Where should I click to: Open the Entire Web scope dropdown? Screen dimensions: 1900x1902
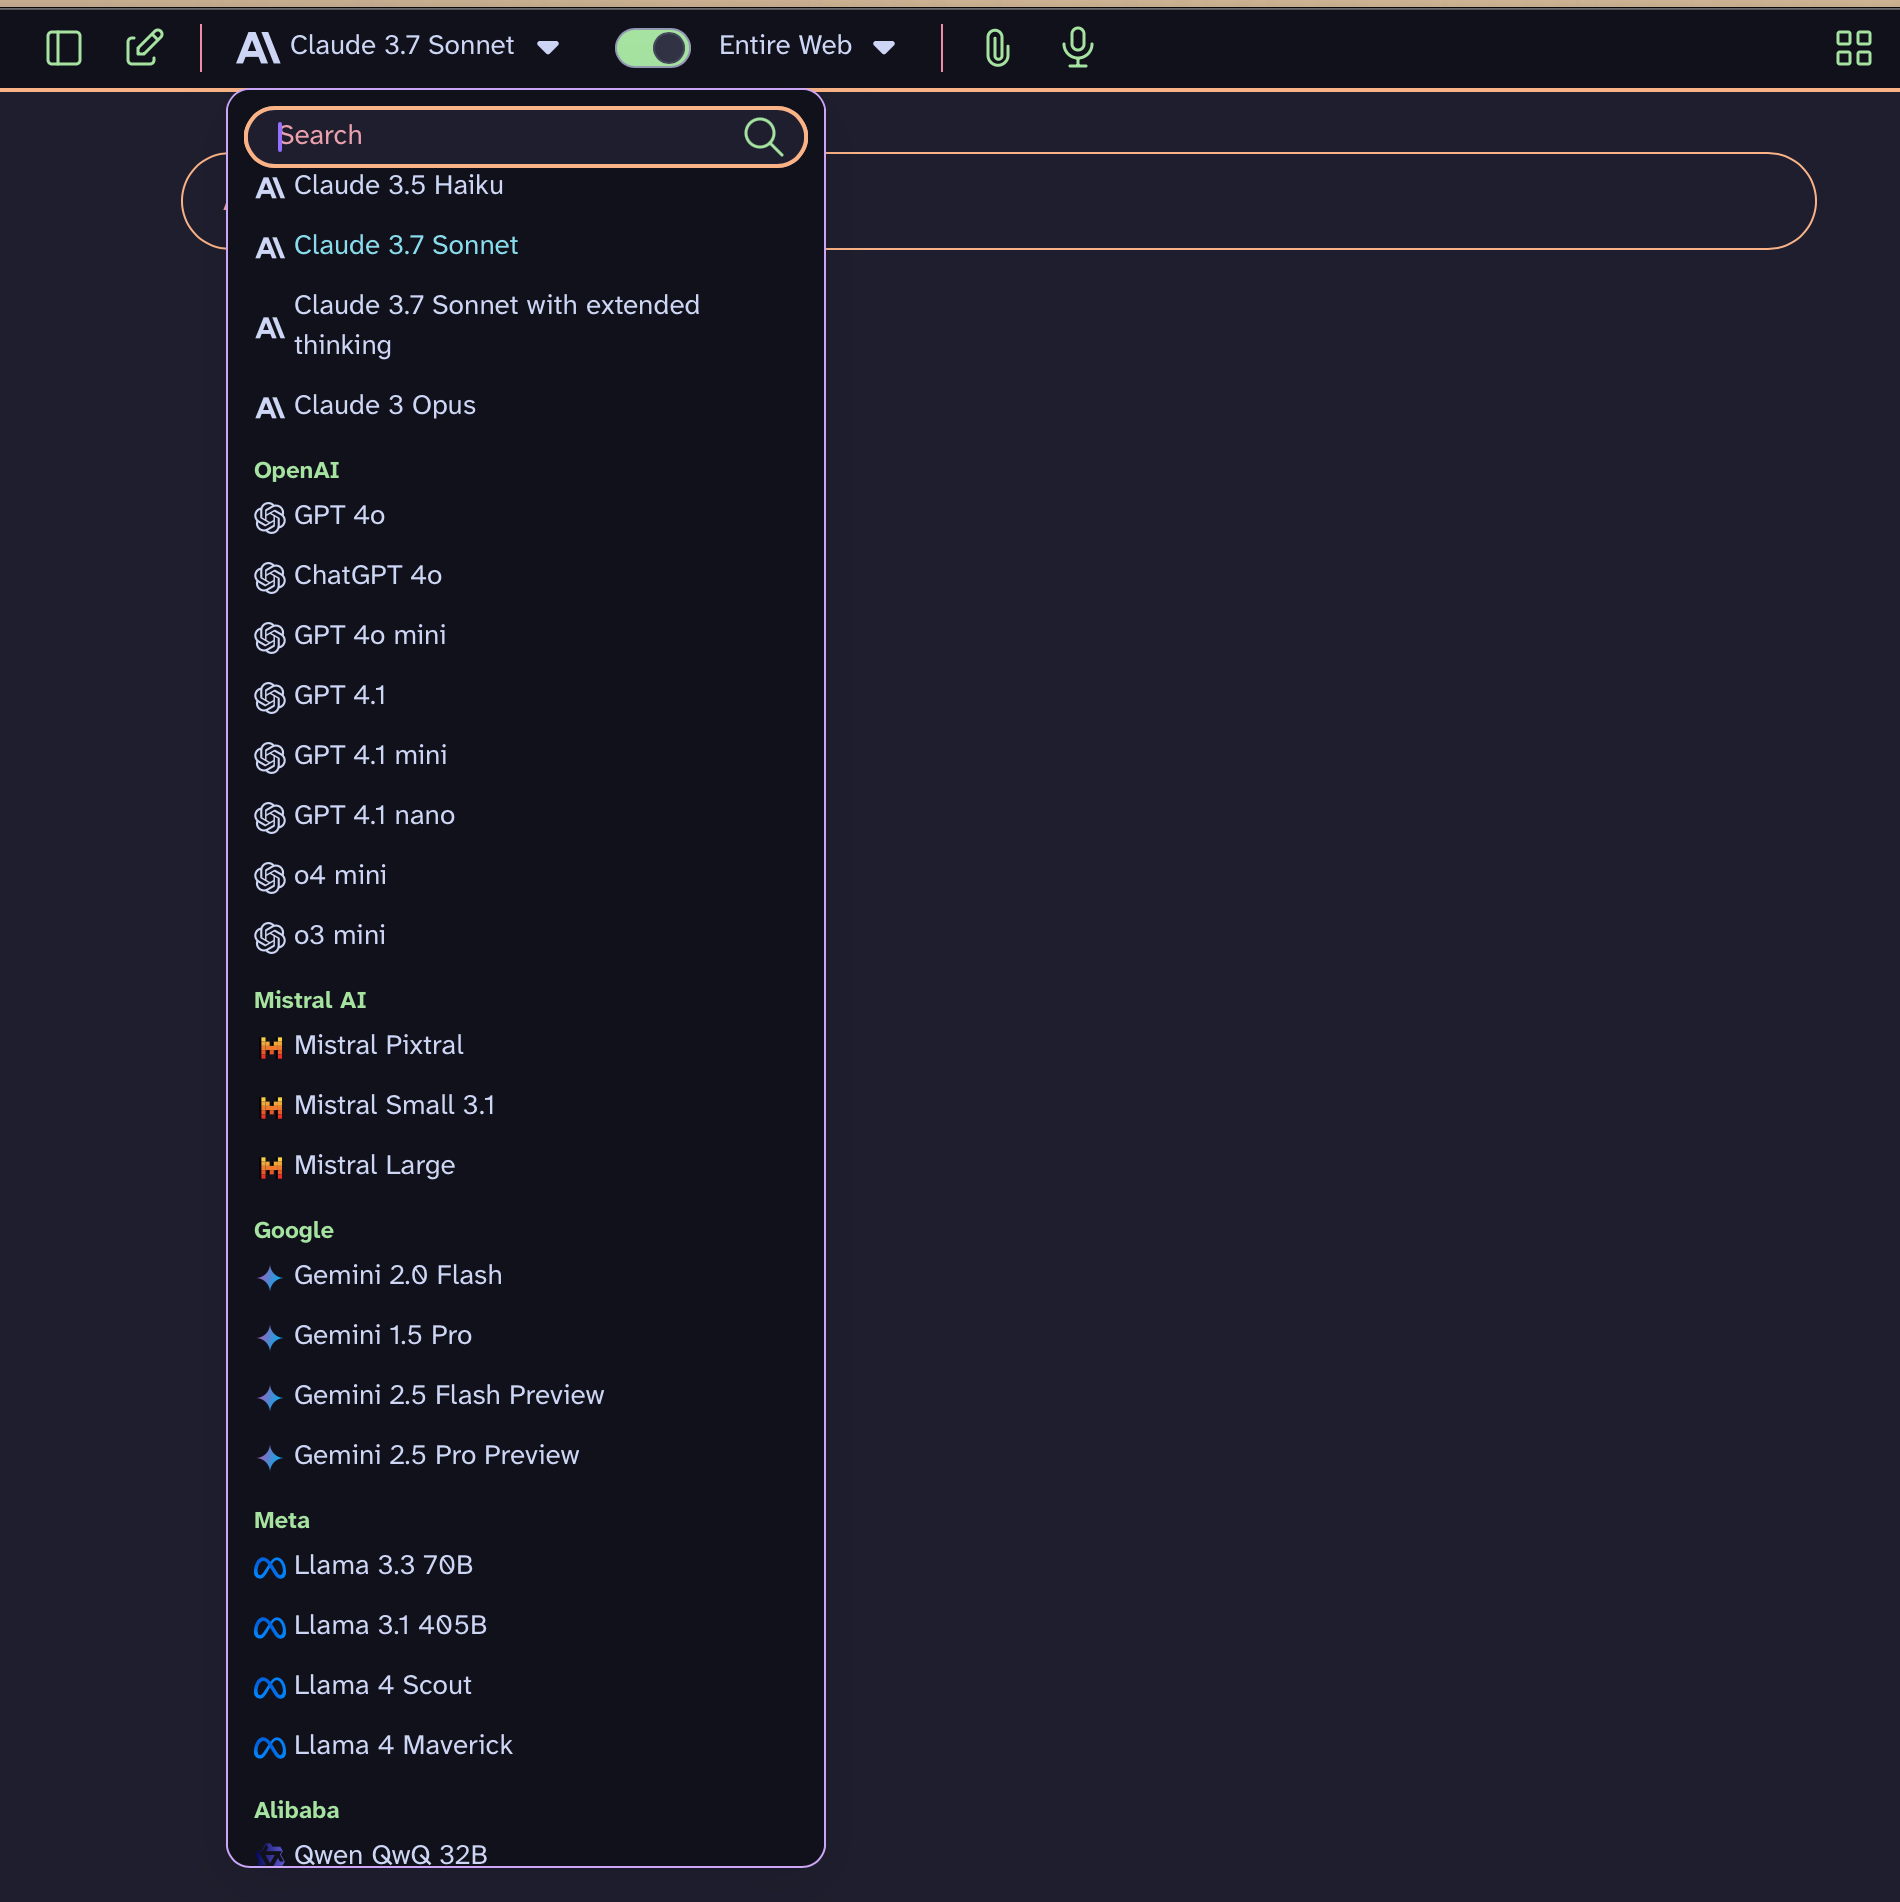pos(884,47)
